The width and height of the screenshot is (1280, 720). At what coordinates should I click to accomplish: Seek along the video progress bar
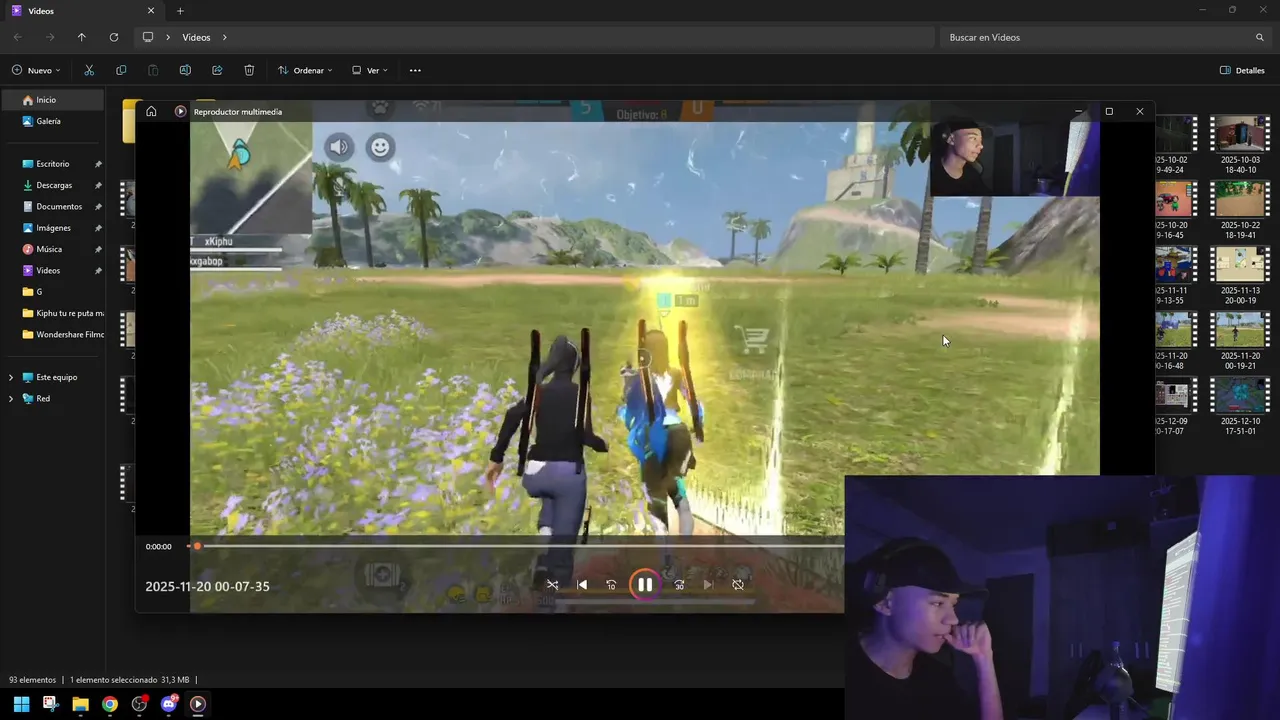point(518,546)
